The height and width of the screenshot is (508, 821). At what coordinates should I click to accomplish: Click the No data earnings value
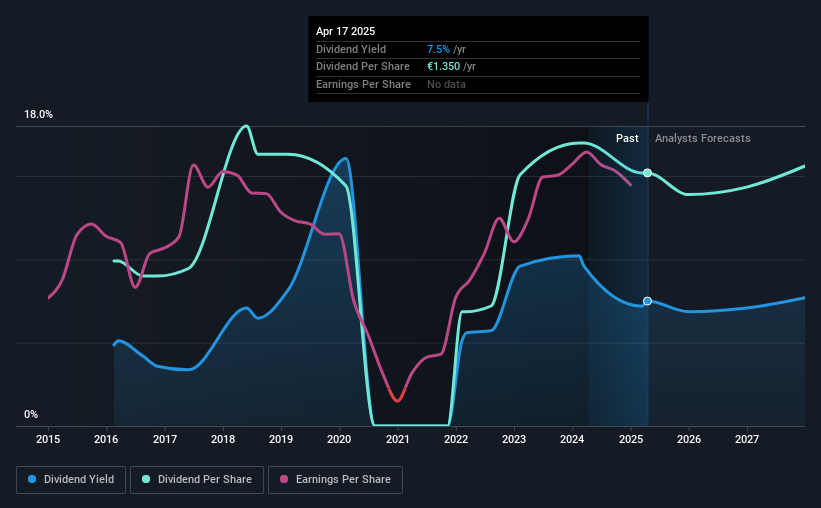(x=446, y=84)
